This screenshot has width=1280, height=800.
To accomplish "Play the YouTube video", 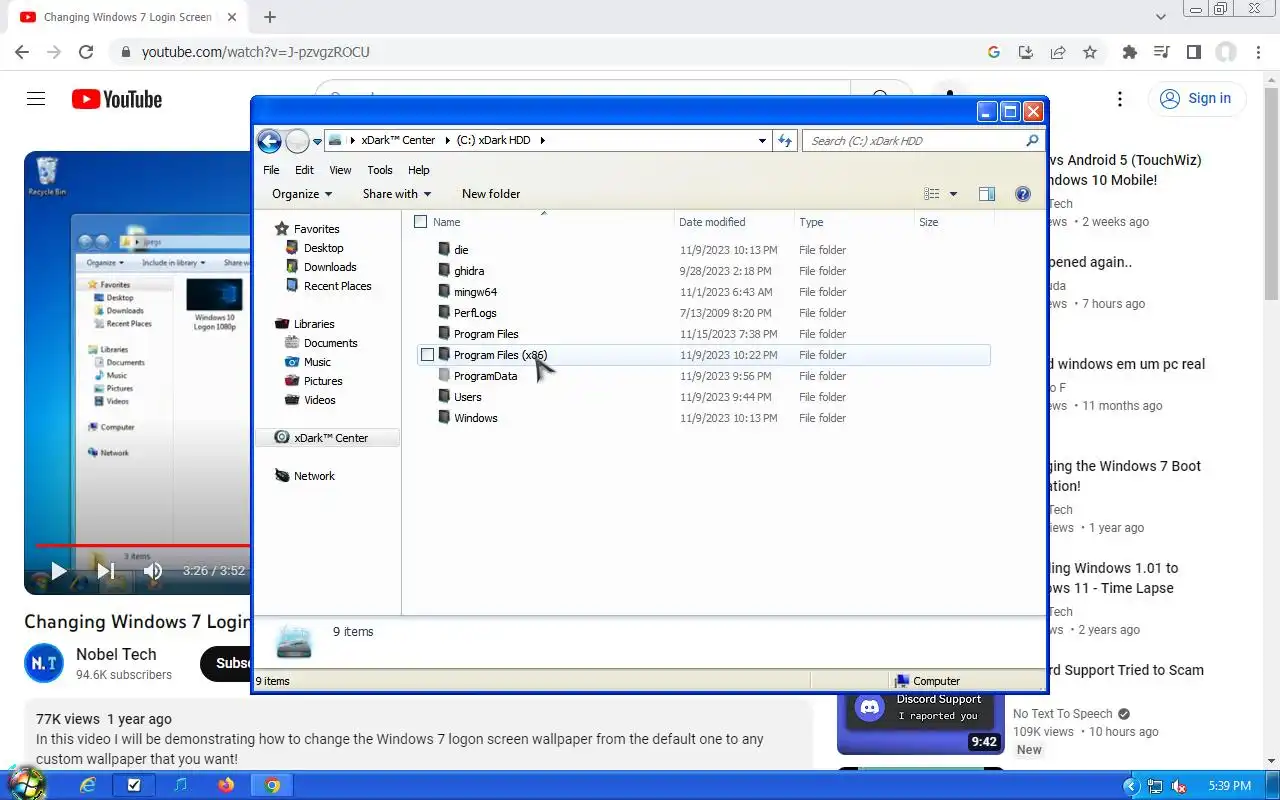I will click(58, 571).
